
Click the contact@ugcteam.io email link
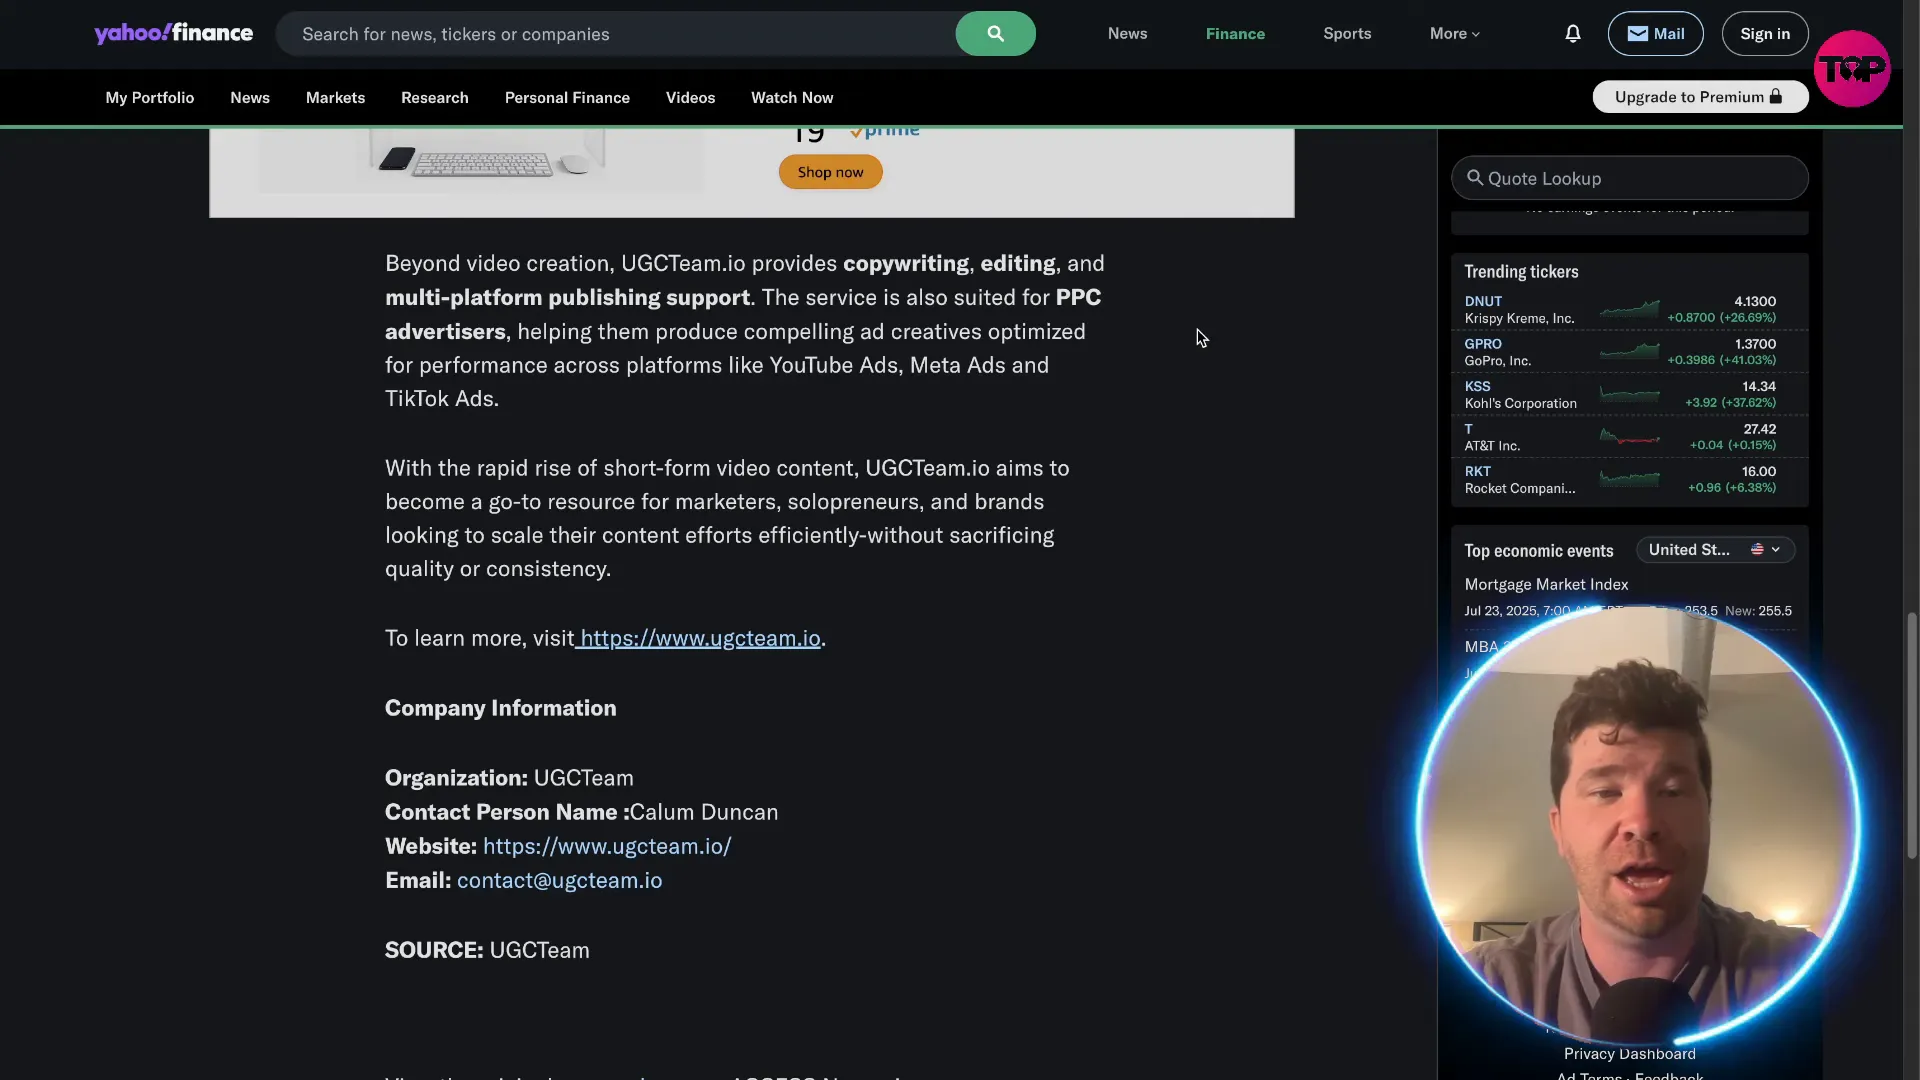pyautogui.click(x=559, y=880)
